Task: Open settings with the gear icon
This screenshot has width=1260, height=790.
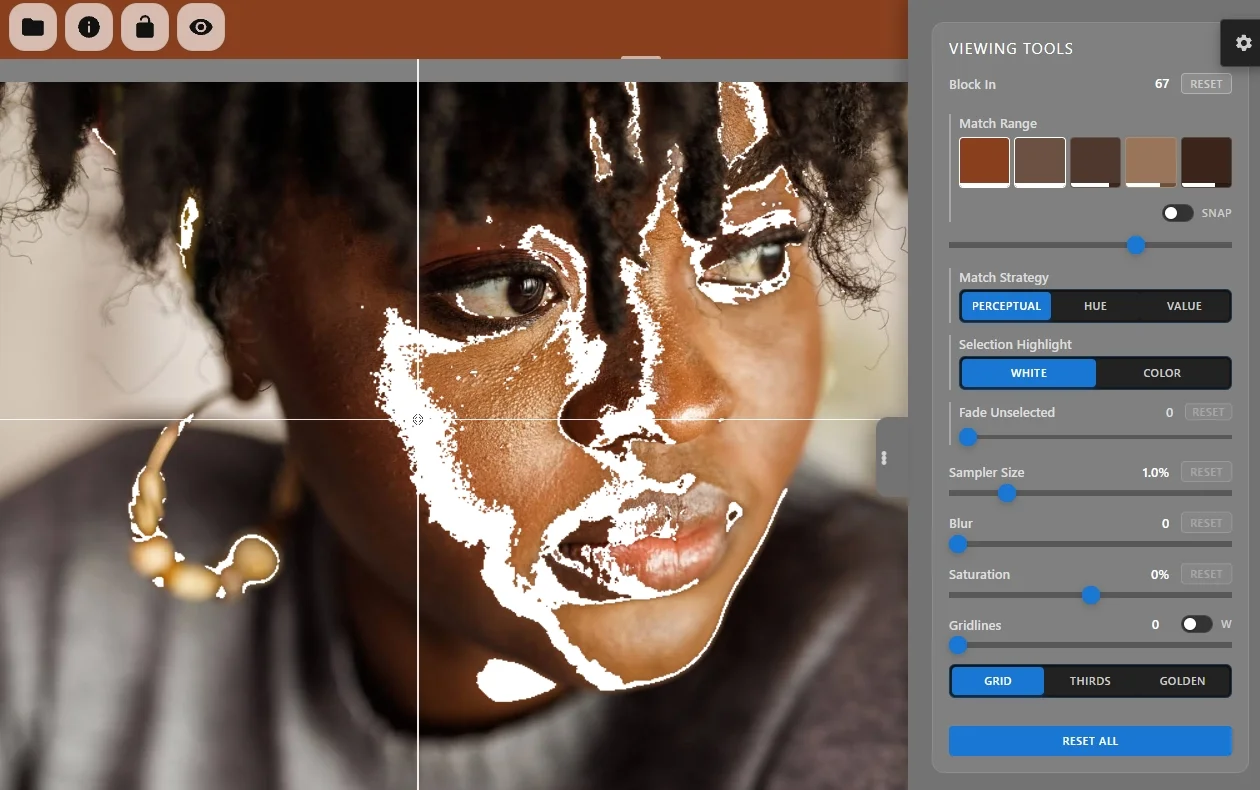Action: pyautogui.click(x=1242, y=43)
